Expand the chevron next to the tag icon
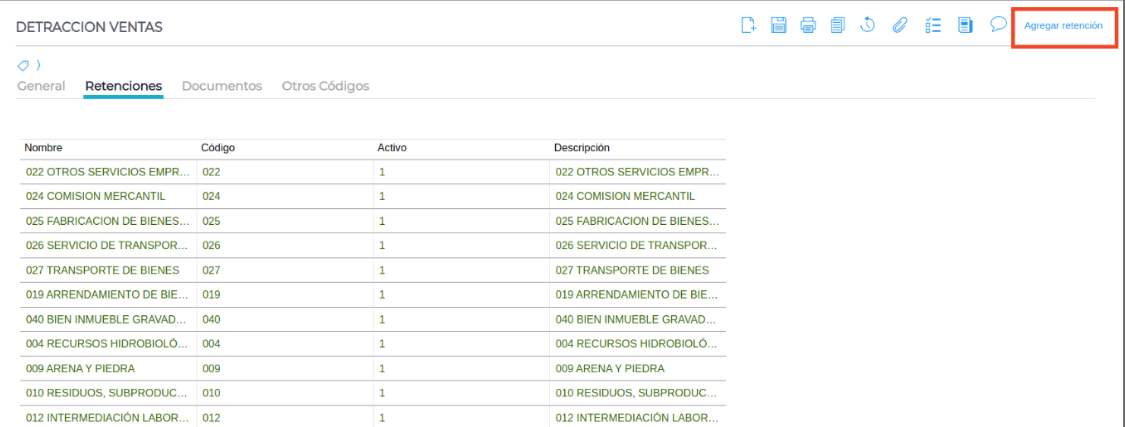Image resolution: width=1125 pixels, height=427 pixels. tap(38, 65)
